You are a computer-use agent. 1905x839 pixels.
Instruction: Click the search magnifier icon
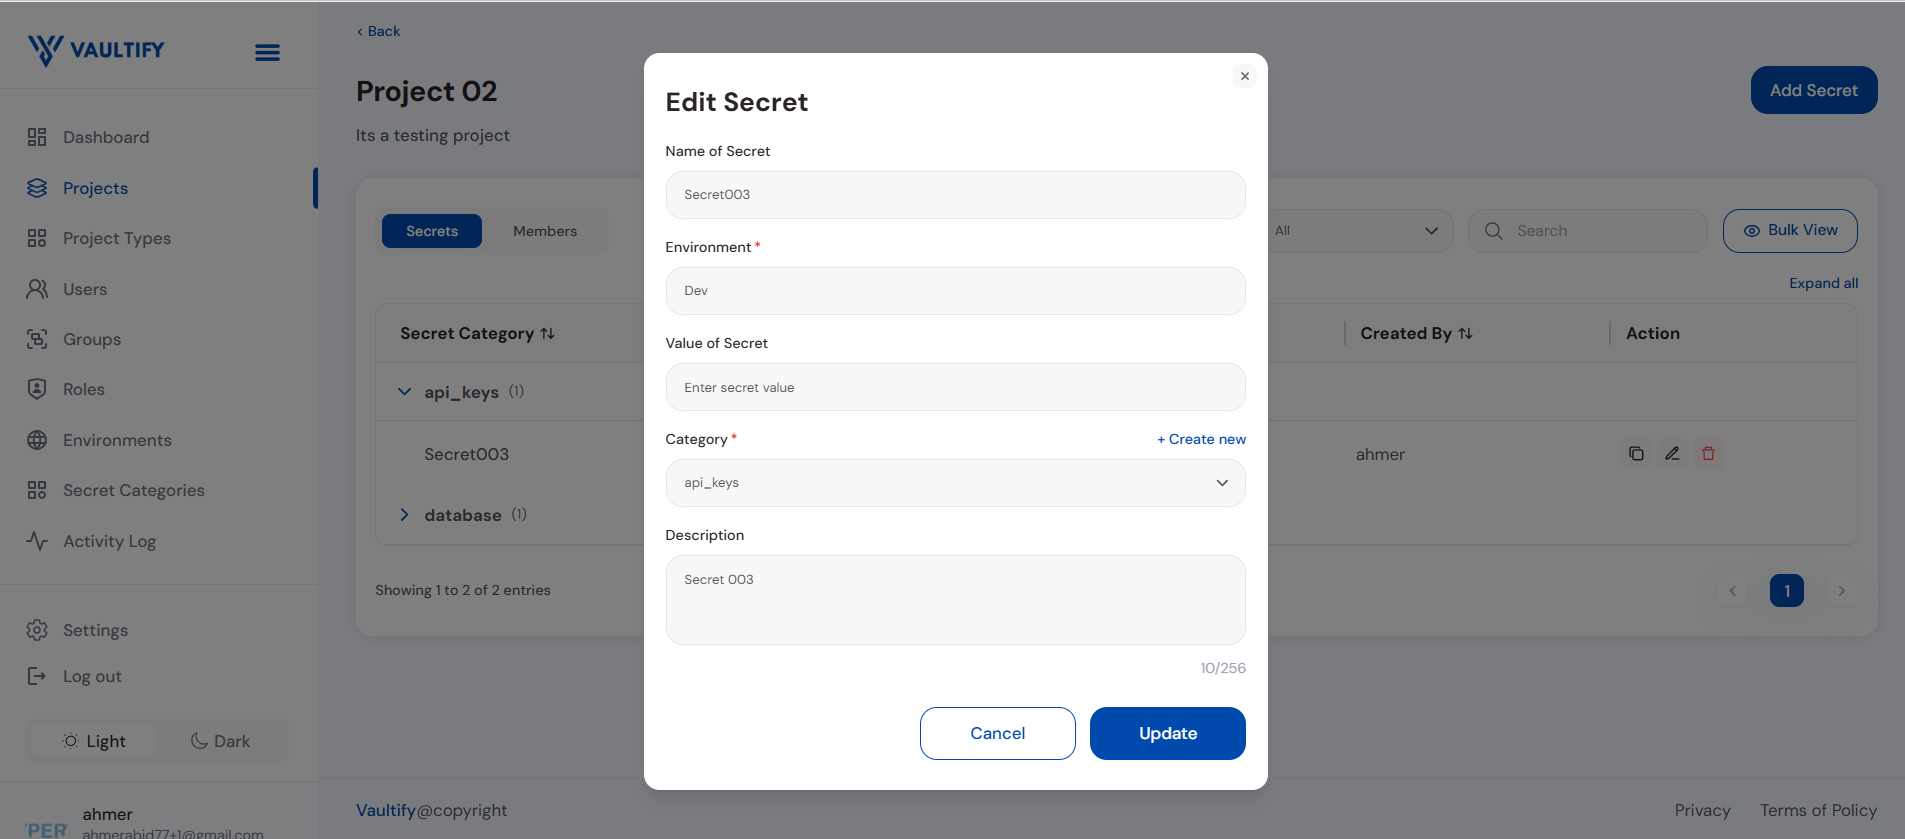tap(1494, 231)
